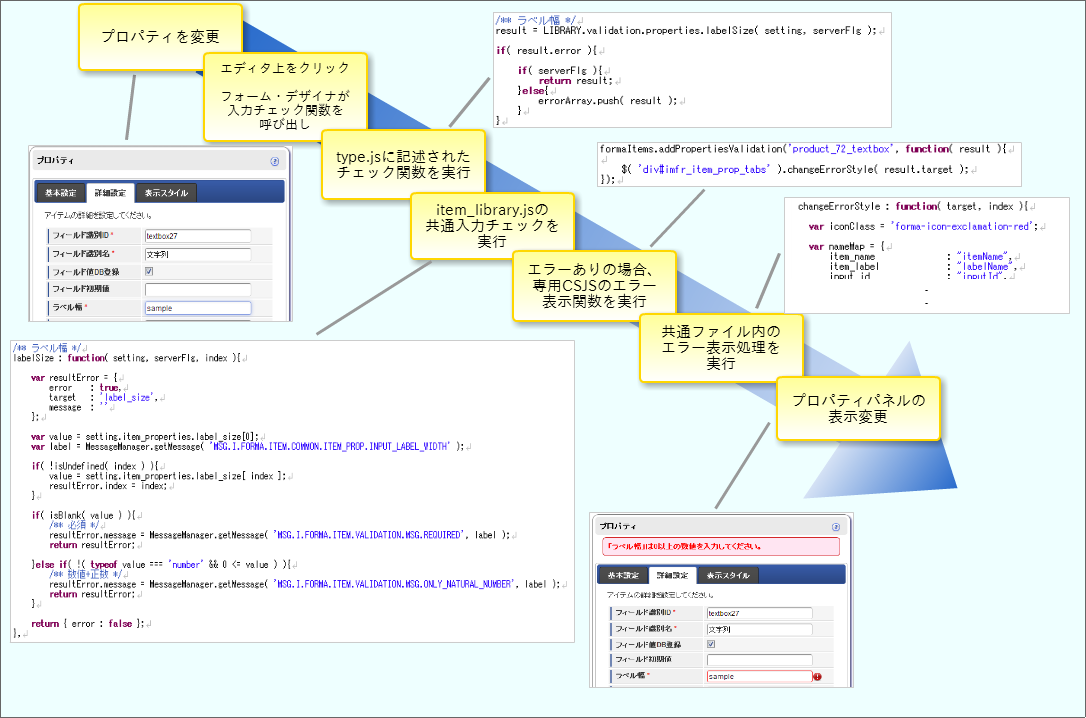Click プロパティ title in panel showing error banner
This screenshot has width=1086, height=718.
[x=617, y=526]
